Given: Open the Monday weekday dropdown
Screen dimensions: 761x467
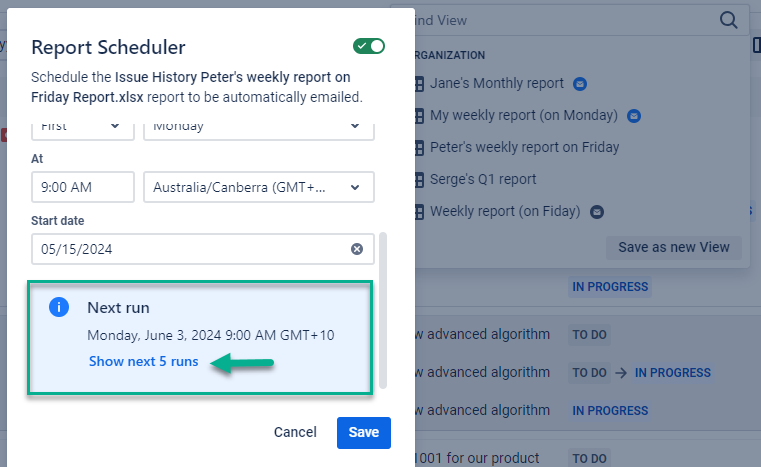Looking at the screenshot, I should [x=259, y=126].
